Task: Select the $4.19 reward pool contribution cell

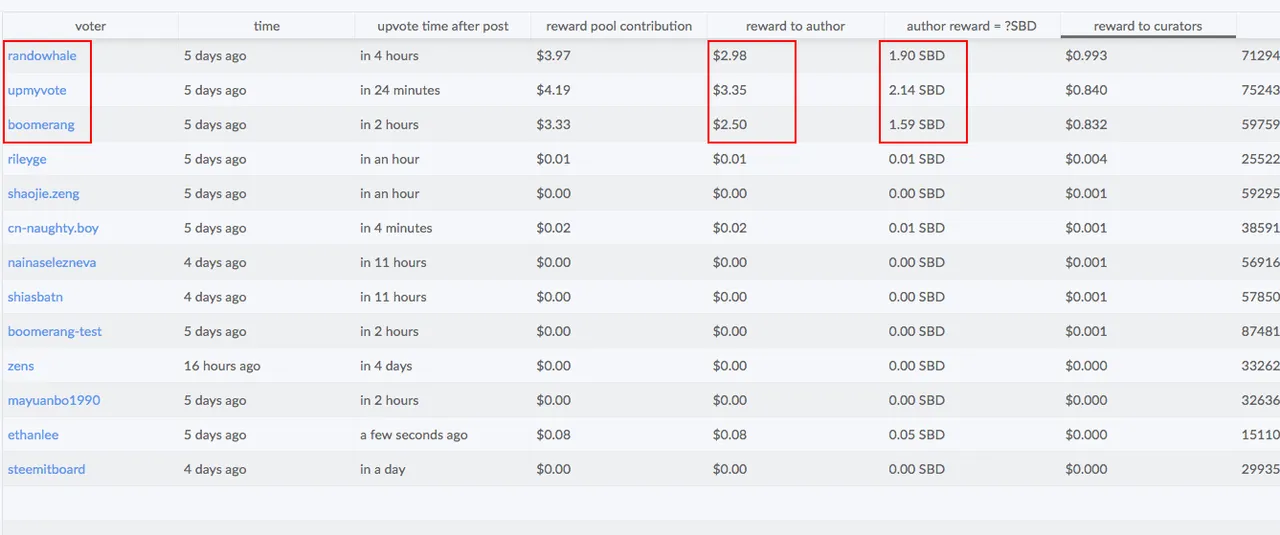Action: tap(553, 90)
